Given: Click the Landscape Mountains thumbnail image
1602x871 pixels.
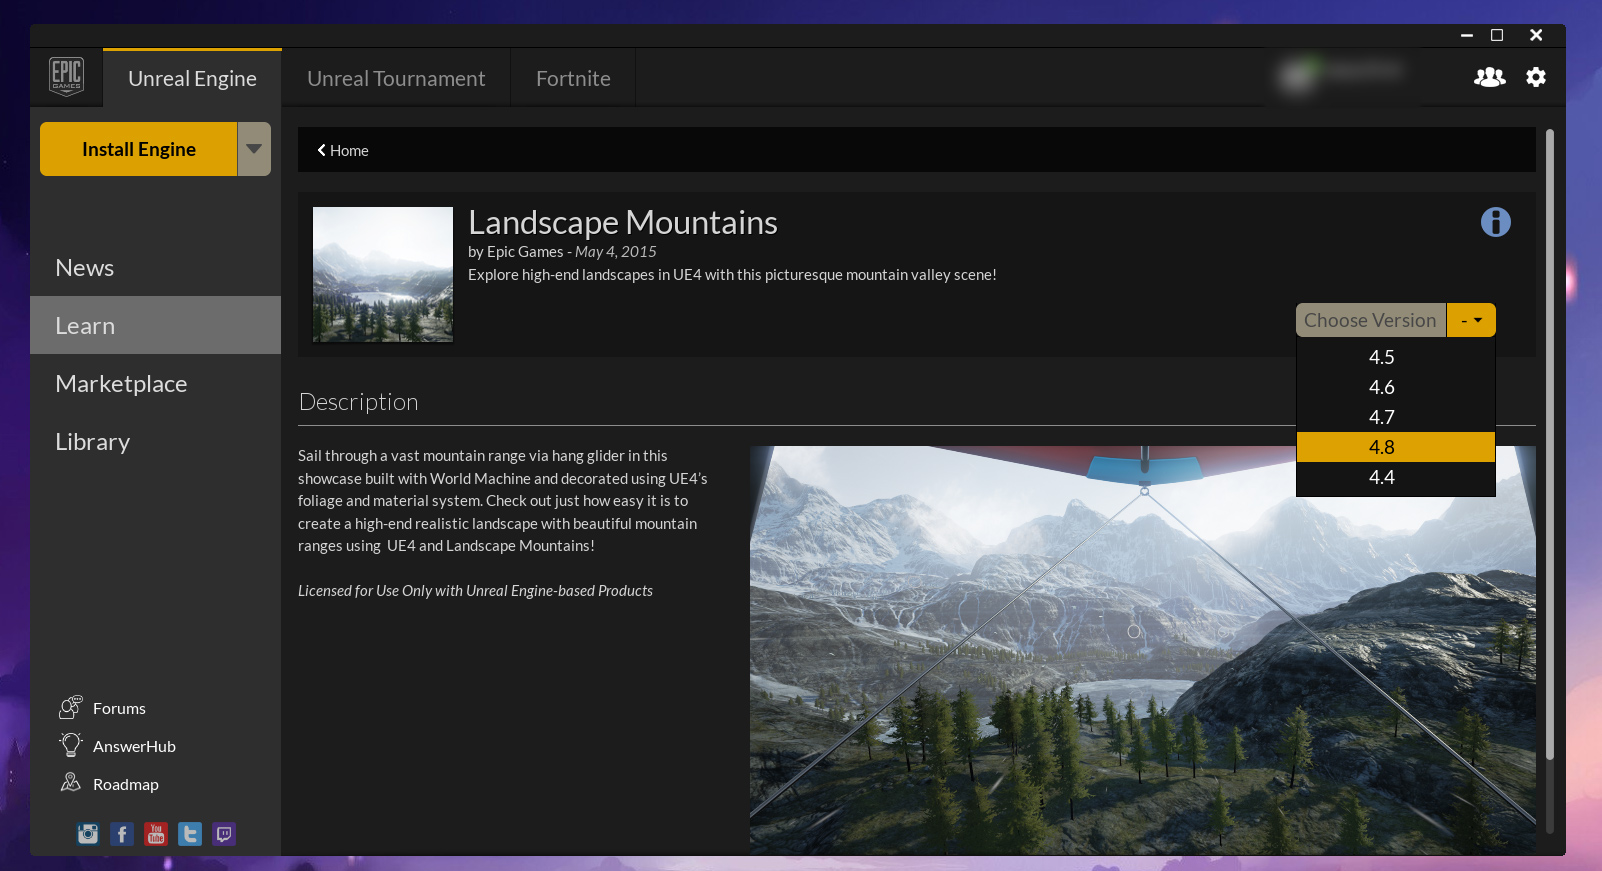Looking at the screenshot, I should point(383,274).
